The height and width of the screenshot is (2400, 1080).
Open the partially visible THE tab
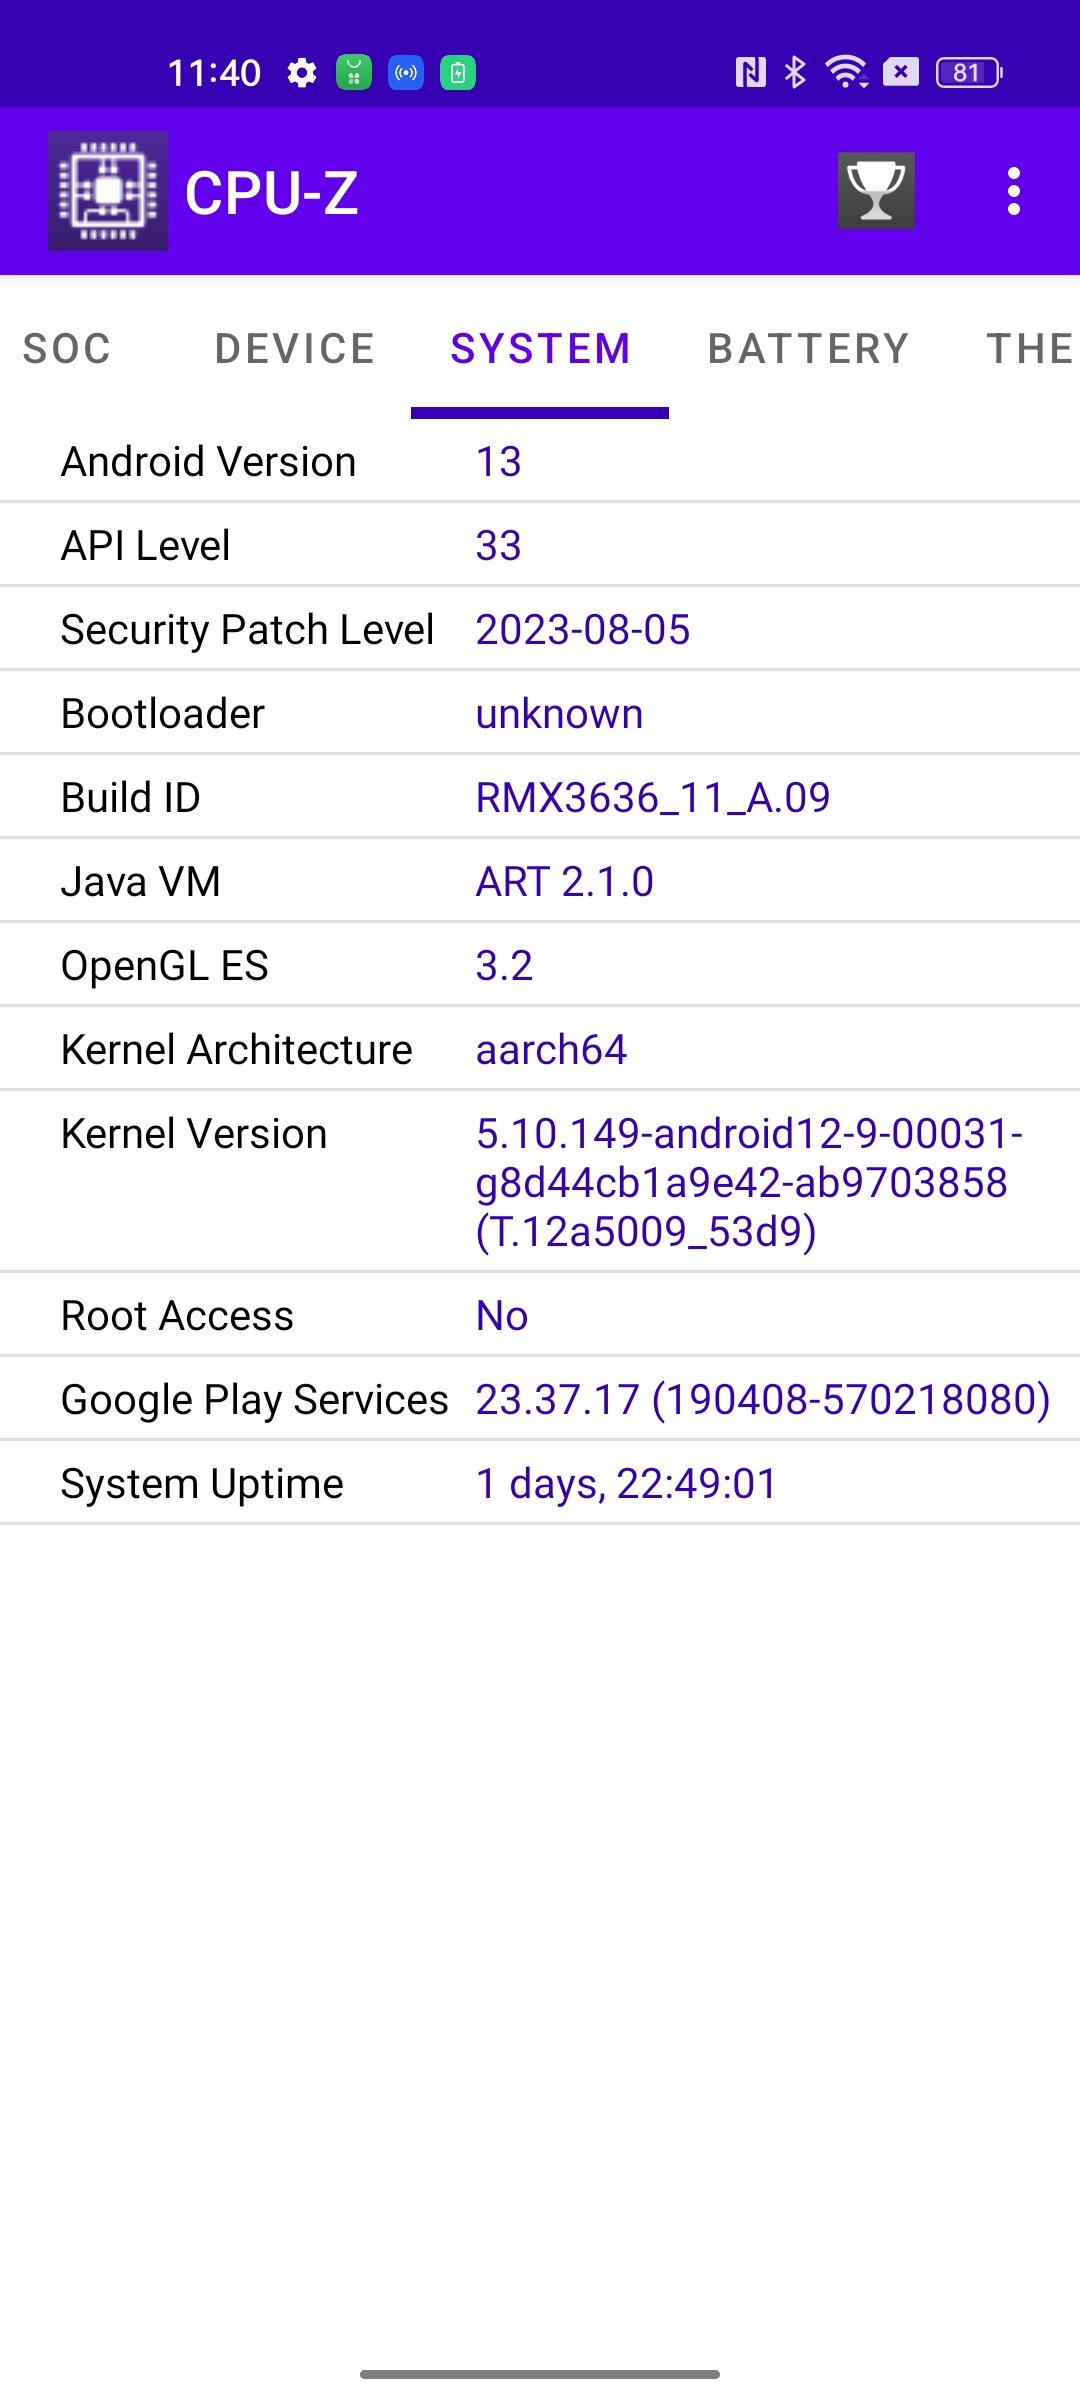click(1030, 348)
